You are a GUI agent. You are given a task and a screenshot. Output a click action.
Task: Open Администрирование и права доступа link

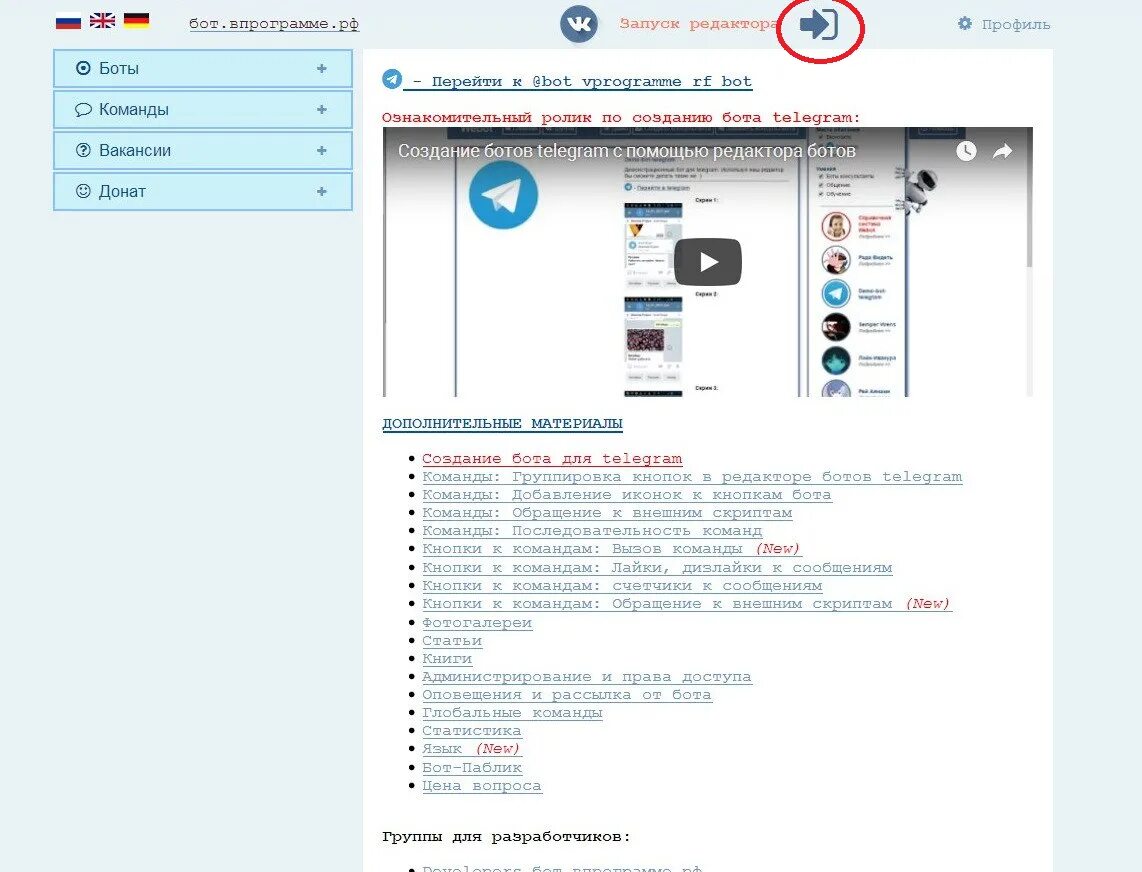586,677
